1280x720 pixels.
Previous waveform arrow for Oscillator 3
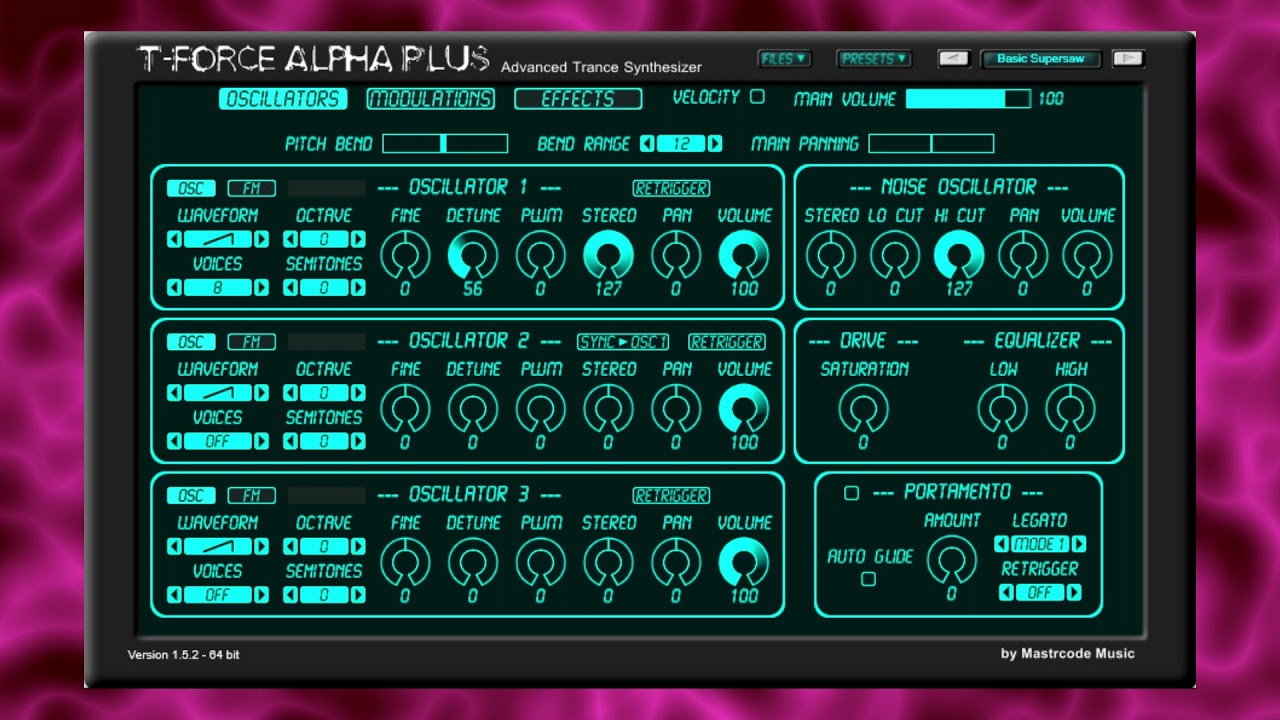(x=175, y=547)
